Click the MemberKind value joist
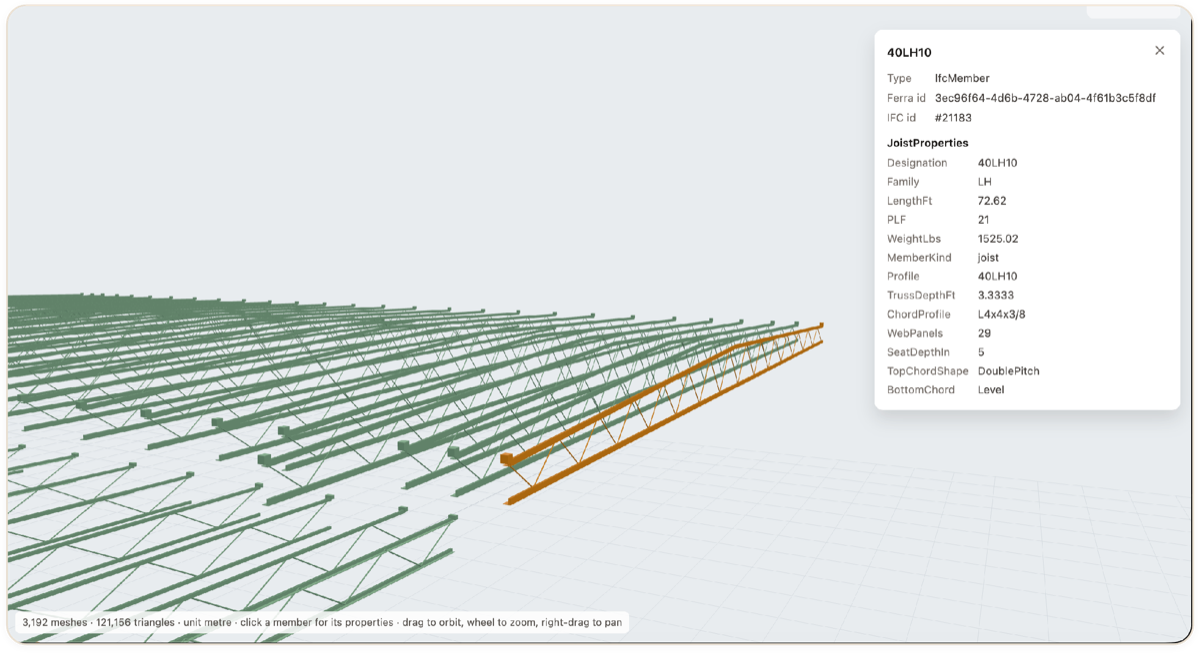Screen dimensions: 1200x653 [988, 258]
